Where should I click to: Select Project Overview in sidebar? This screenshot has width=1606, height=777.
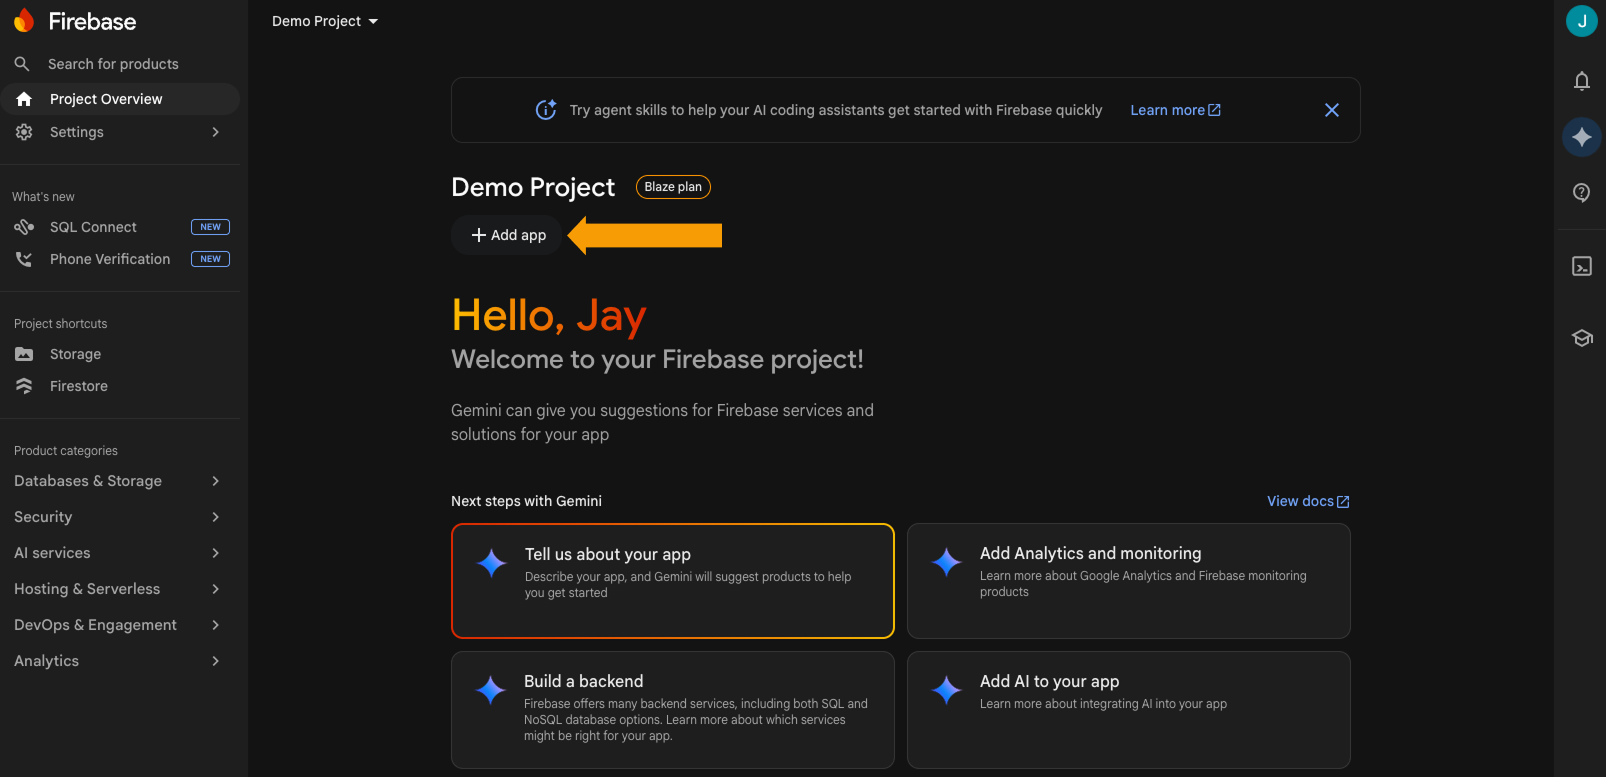click(120, 99)
